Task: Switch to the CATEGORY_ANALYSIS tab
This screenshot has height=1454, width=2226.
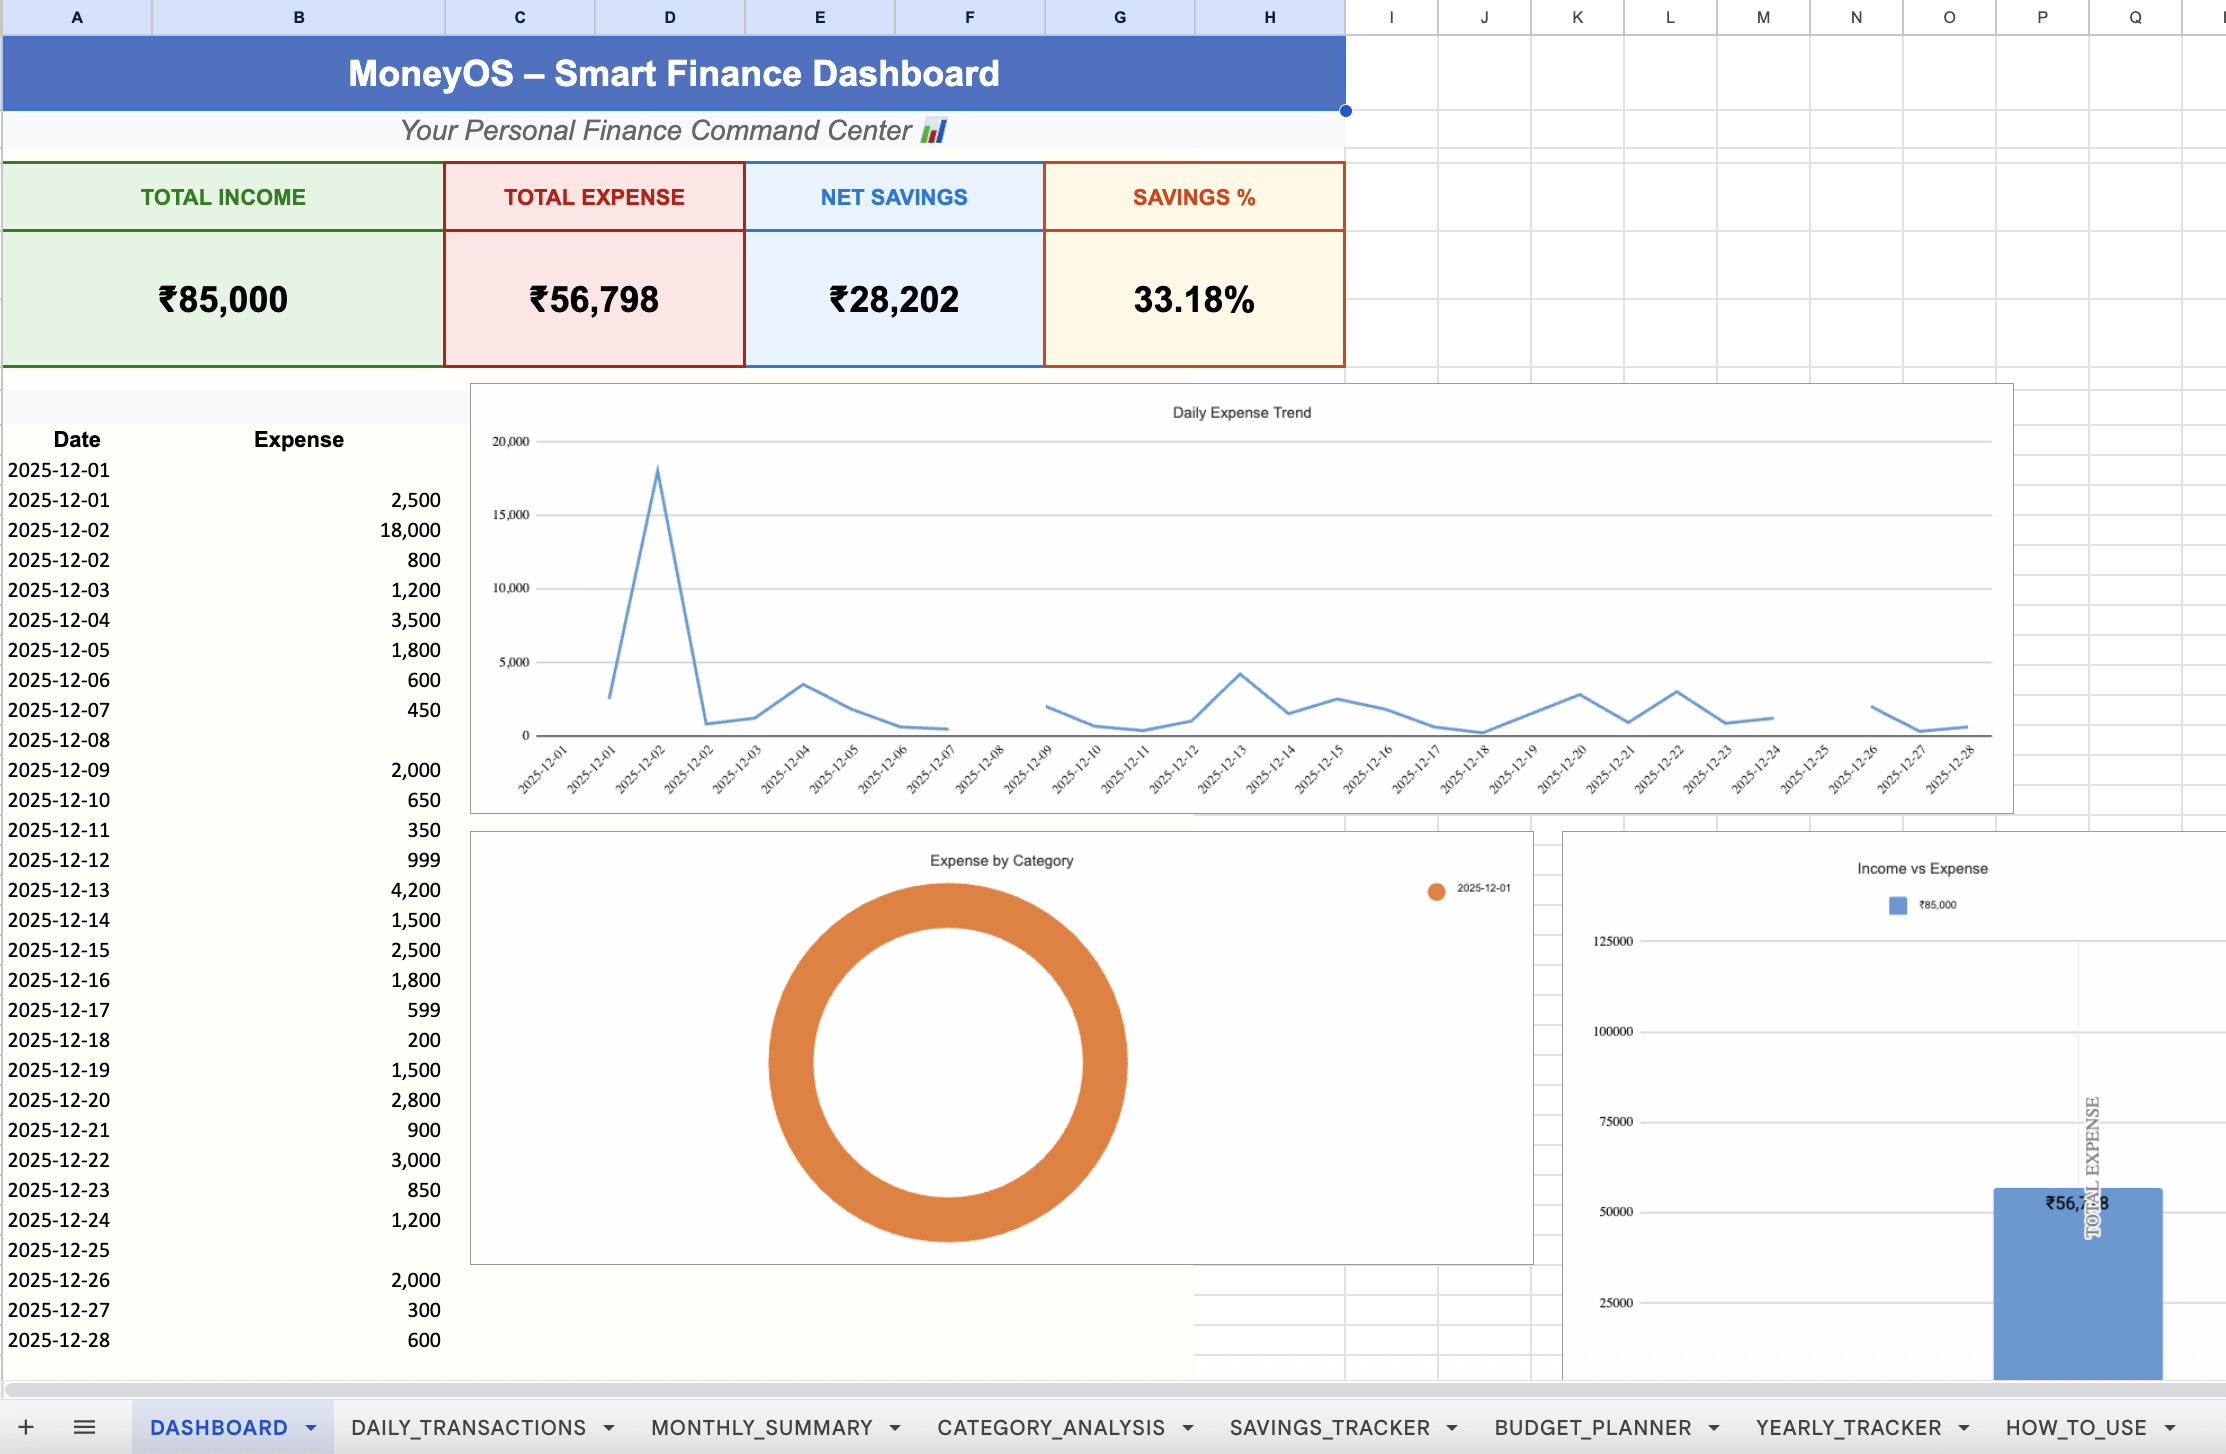Action: (1051, 1427)
